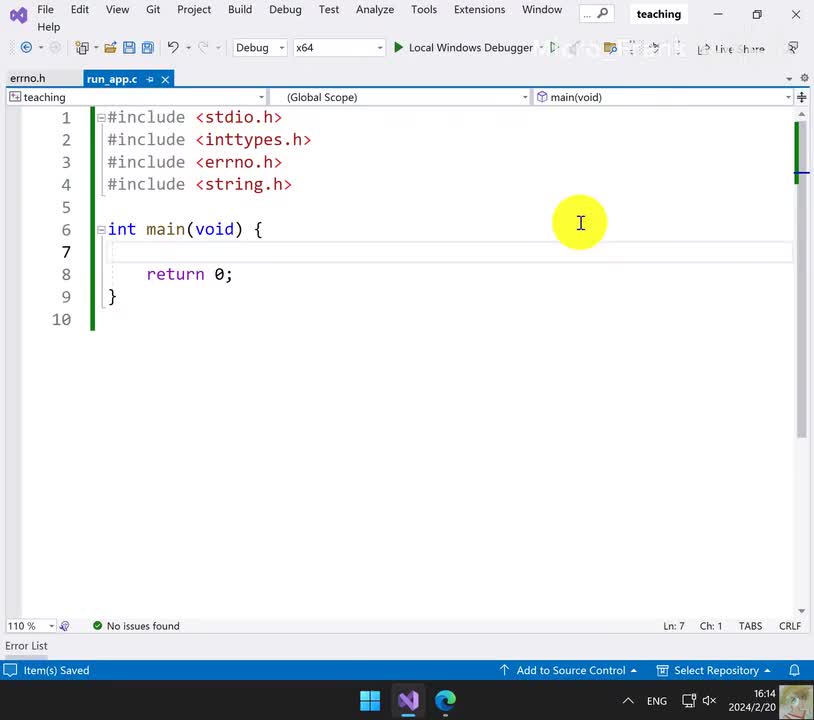
Task: Click the split editor window icon
Action: [802, 97]
